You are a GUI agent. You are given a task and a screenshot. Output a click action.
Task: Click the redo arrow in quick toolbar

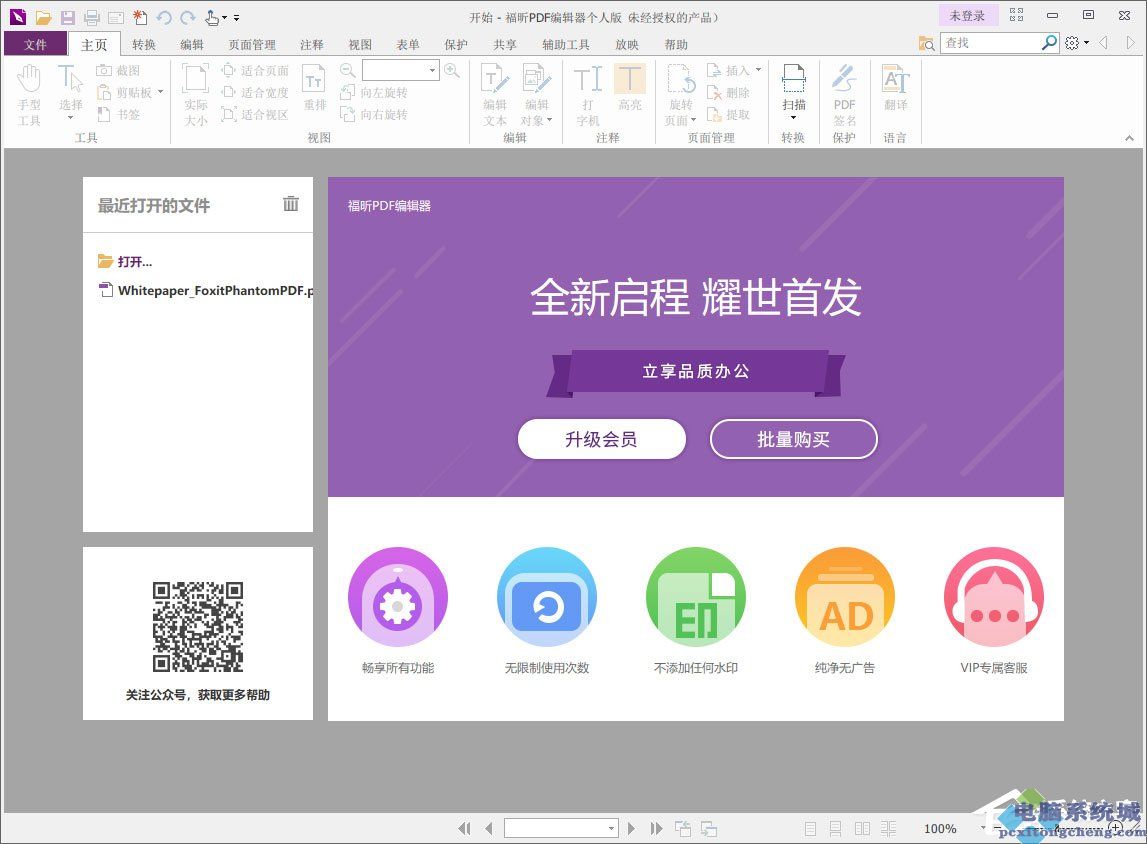(188, 18)
